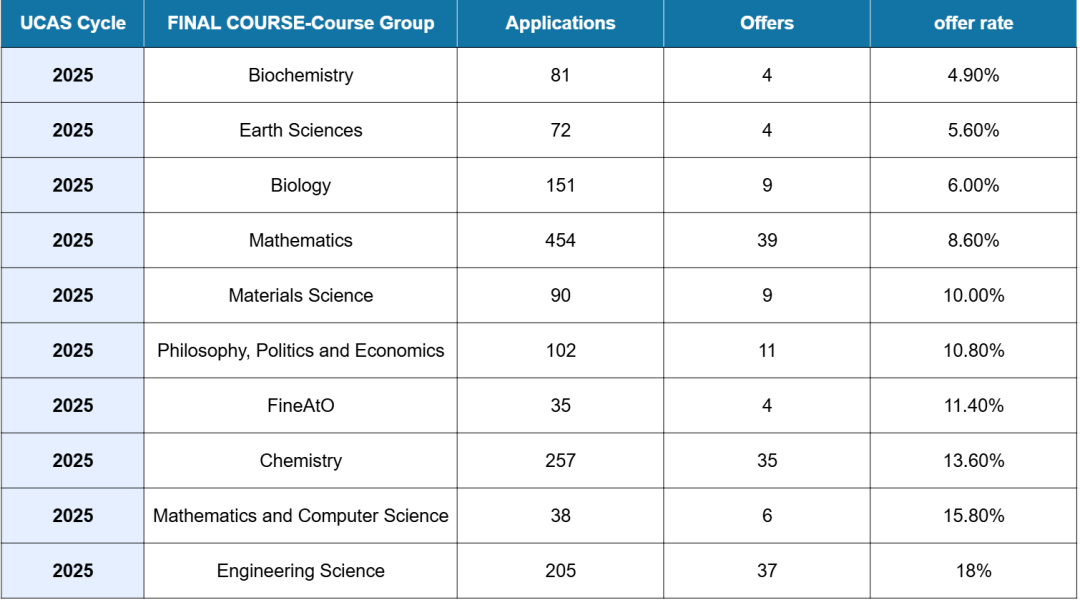Select the Materials Science cell

301,295
